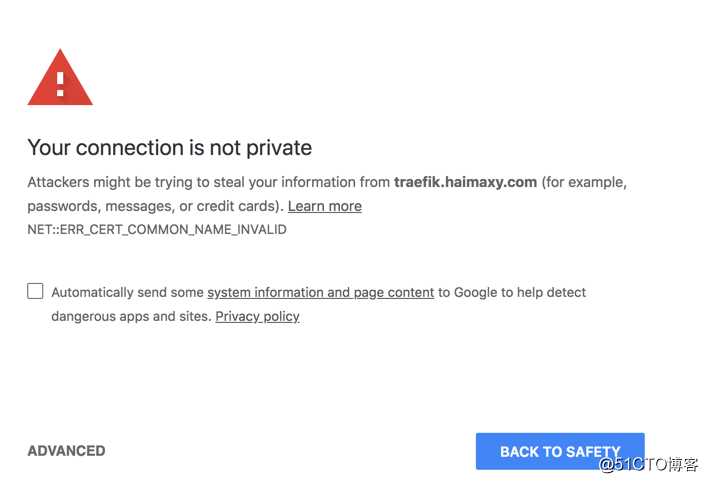The height and width of the screenshot is (483, 708).
Task: Click the 'dangerous apps and sites' text
Action: [x=130, y=316]
